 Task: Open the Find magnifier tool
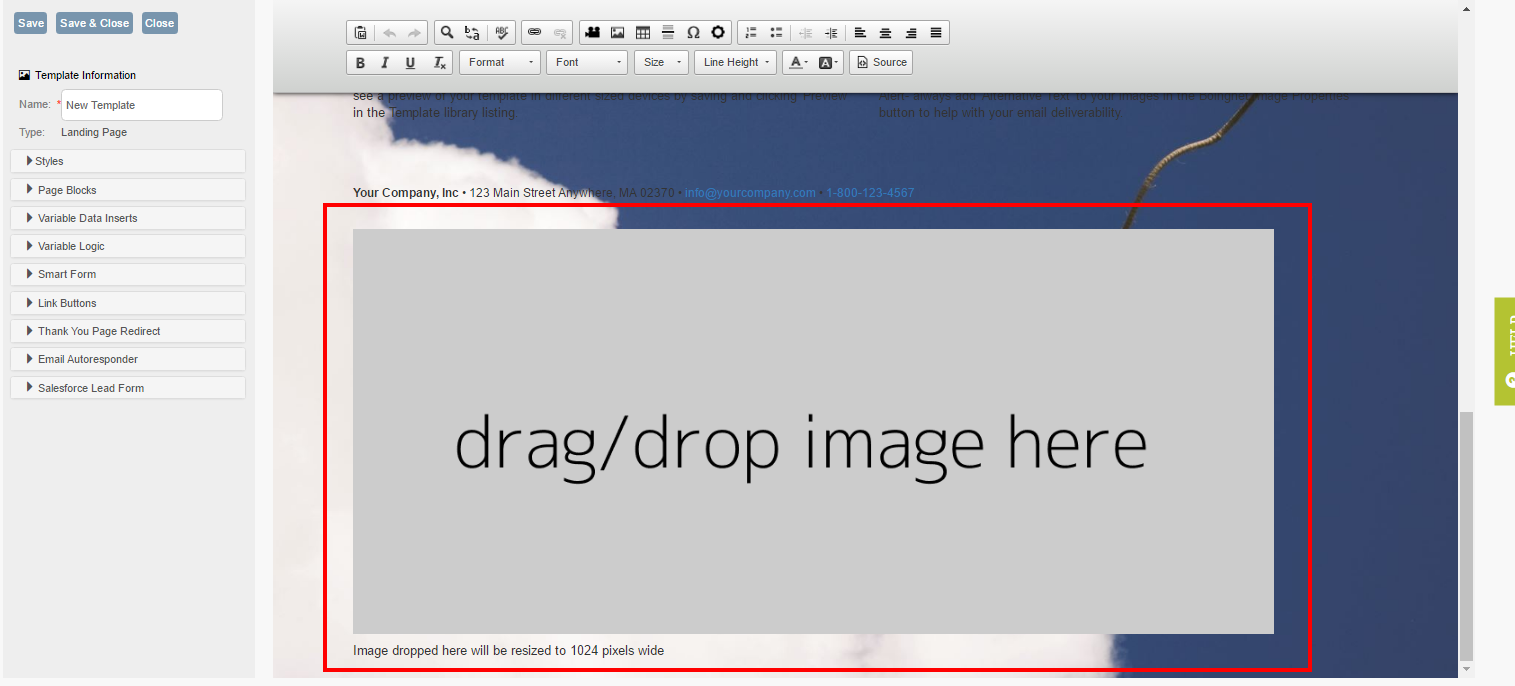[x=447, y=33]
